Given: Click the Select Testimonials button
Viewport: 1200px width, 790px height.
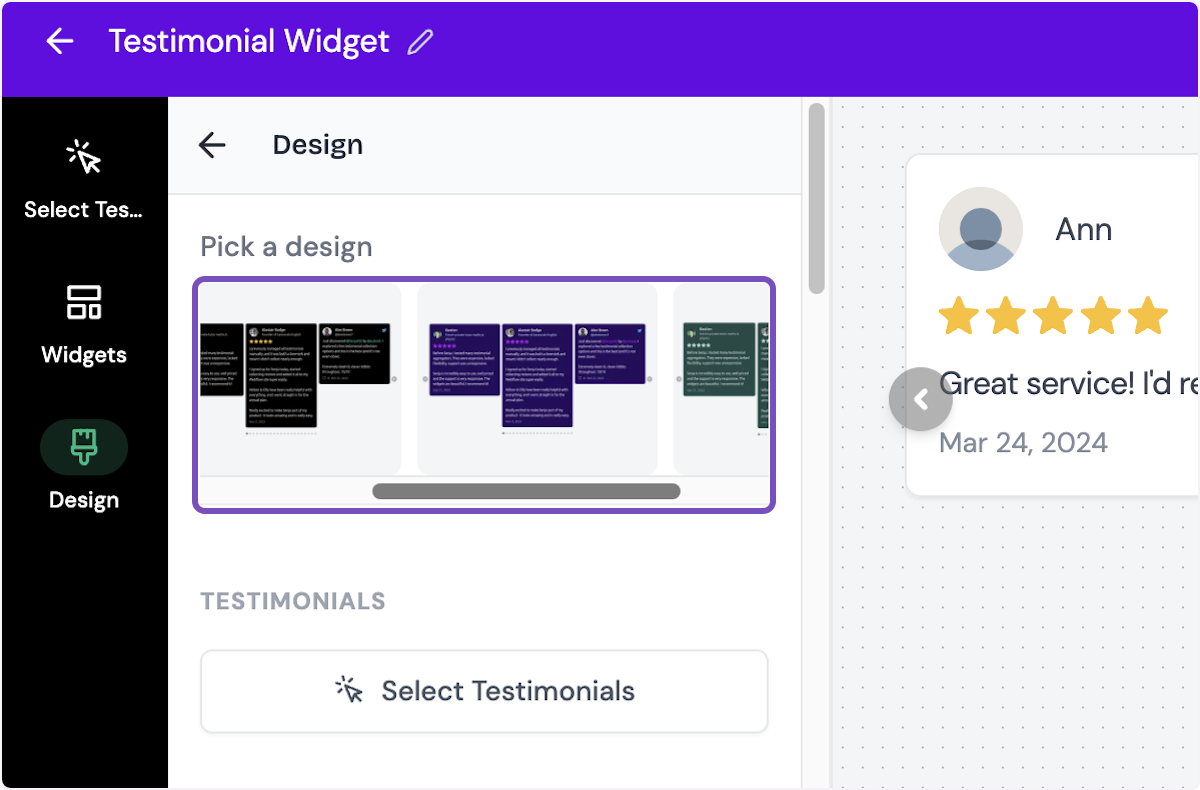Looking at the screenshot, I should (x=484, y=690).
